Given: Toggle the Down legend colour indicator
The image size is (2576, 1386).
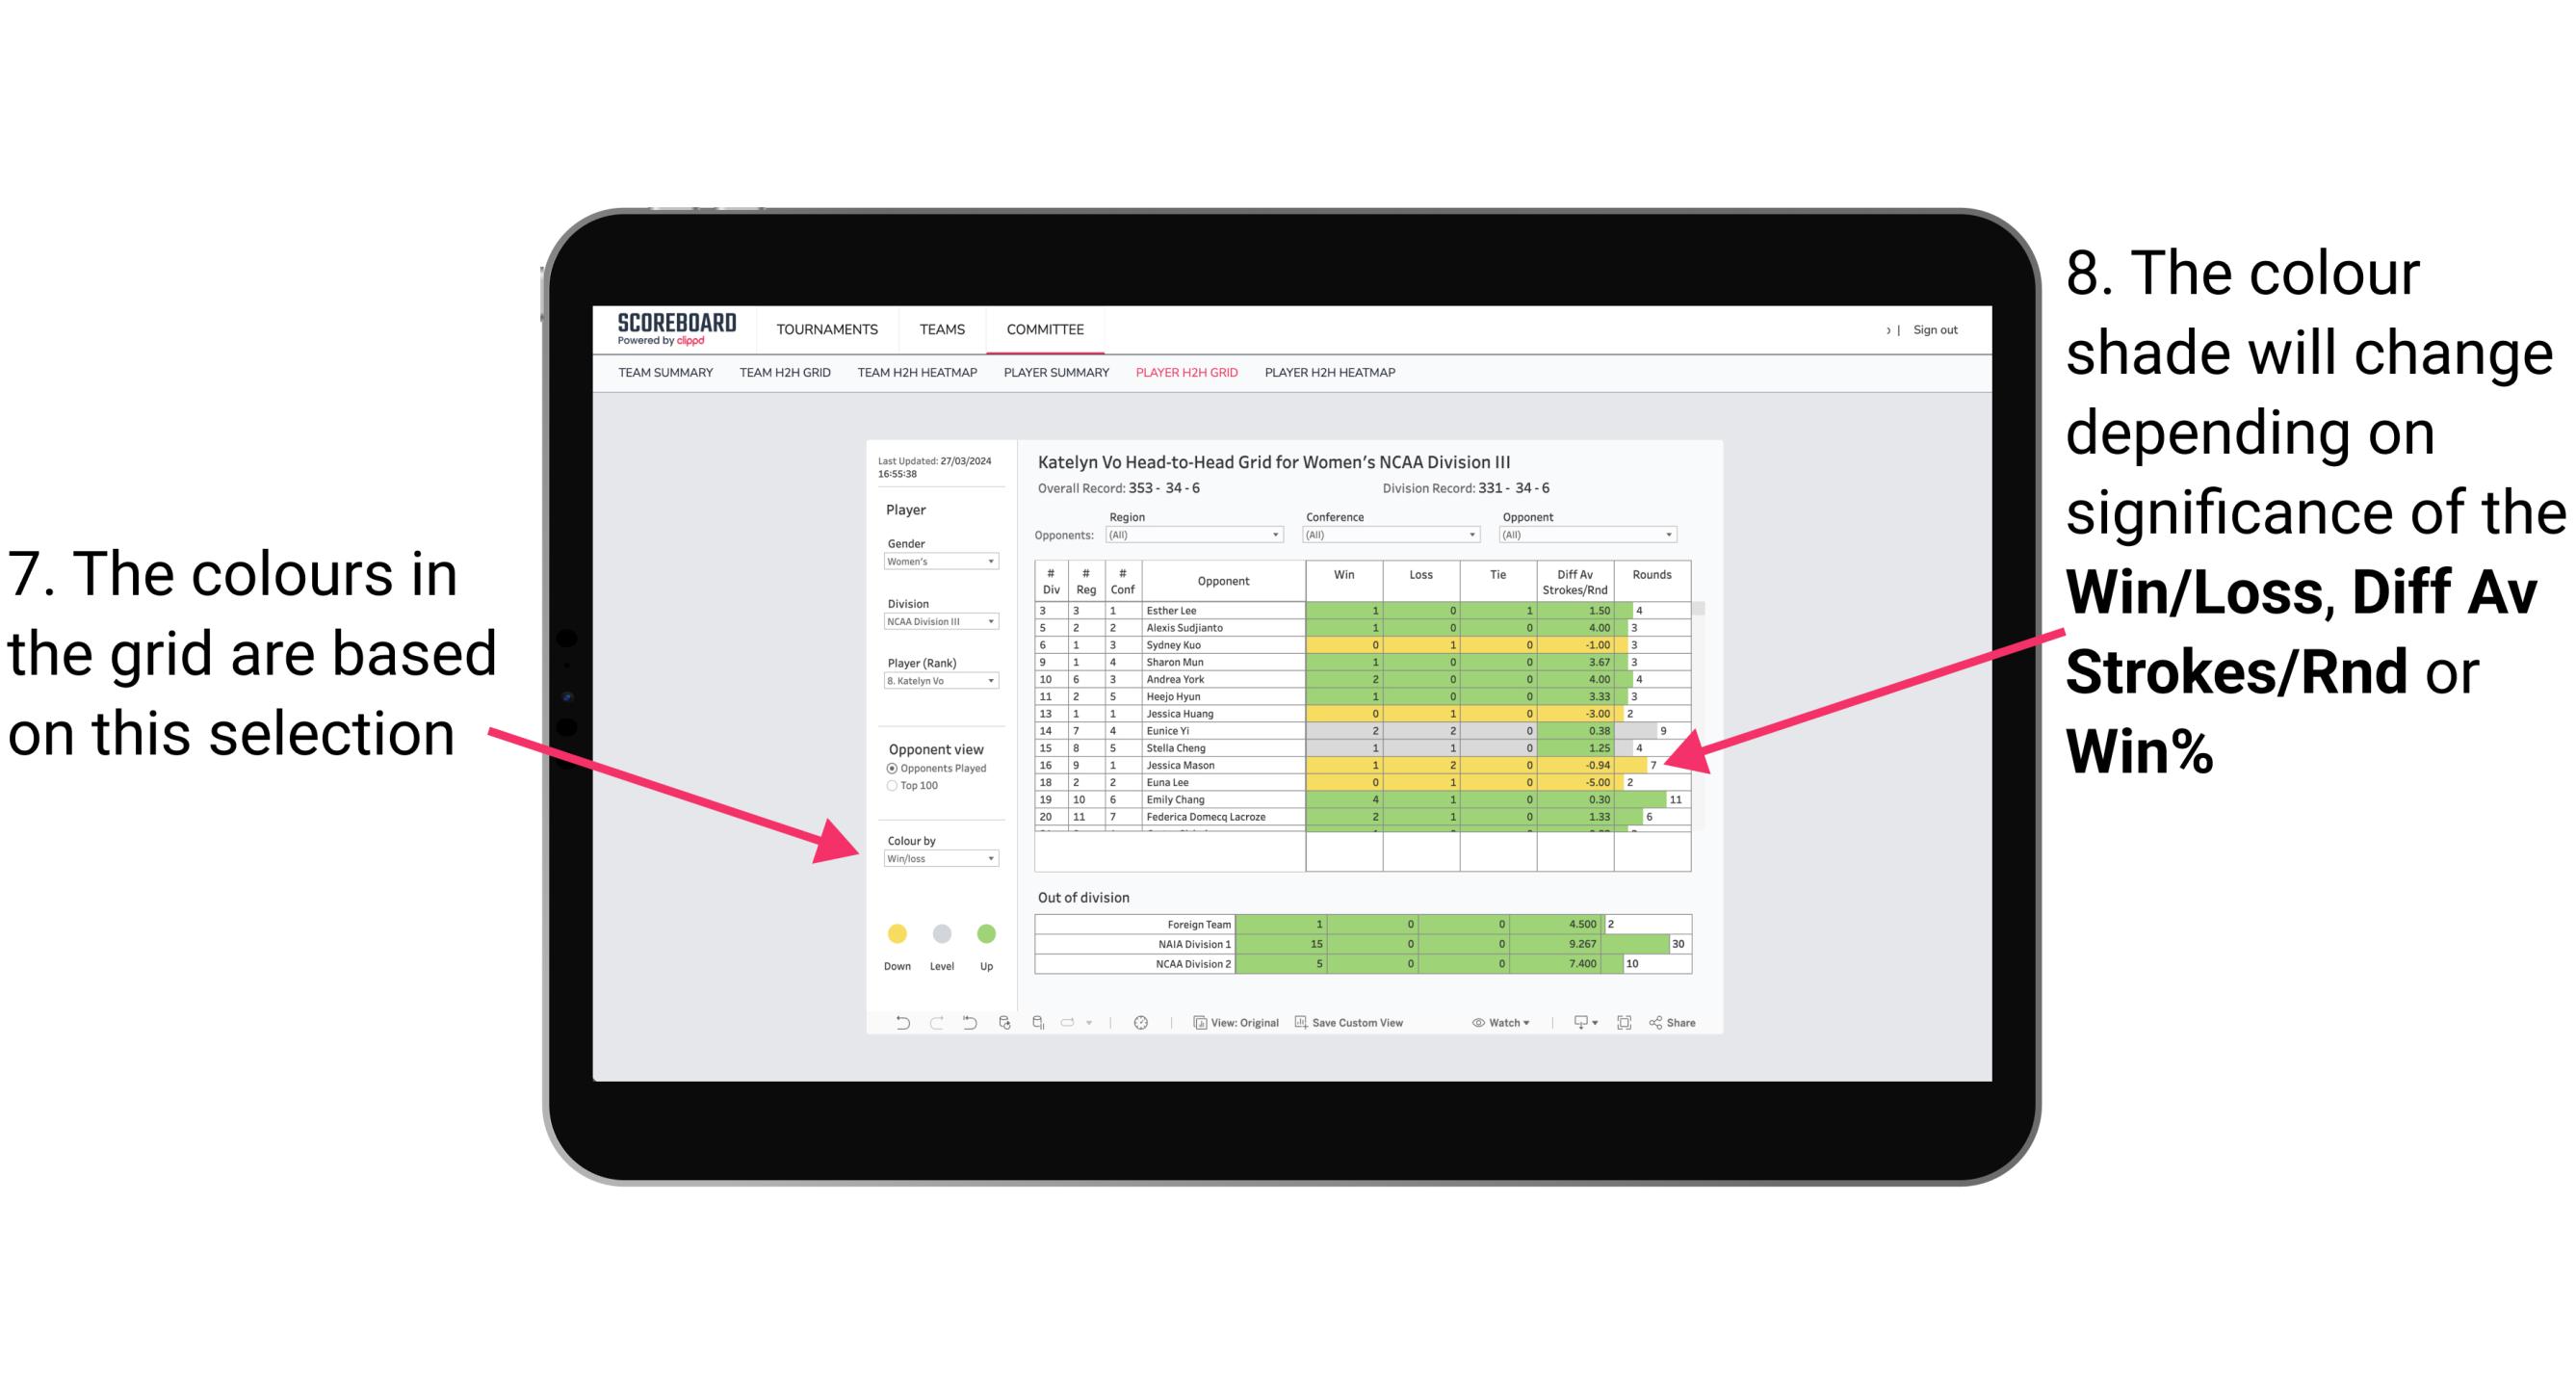Looking at the screenshot, I should point(896,932).
